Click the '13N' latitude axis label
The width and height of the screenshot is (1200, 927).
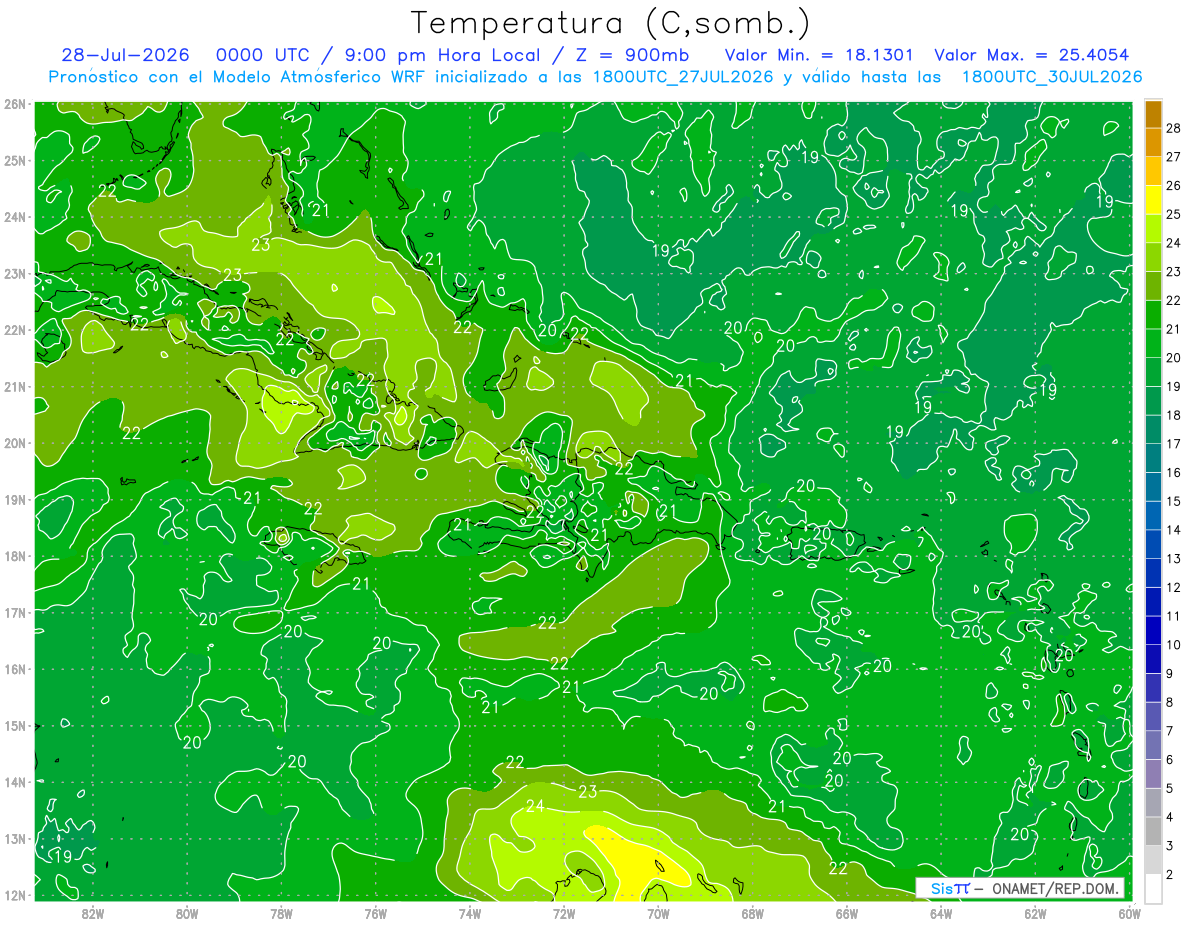[15, 838]
